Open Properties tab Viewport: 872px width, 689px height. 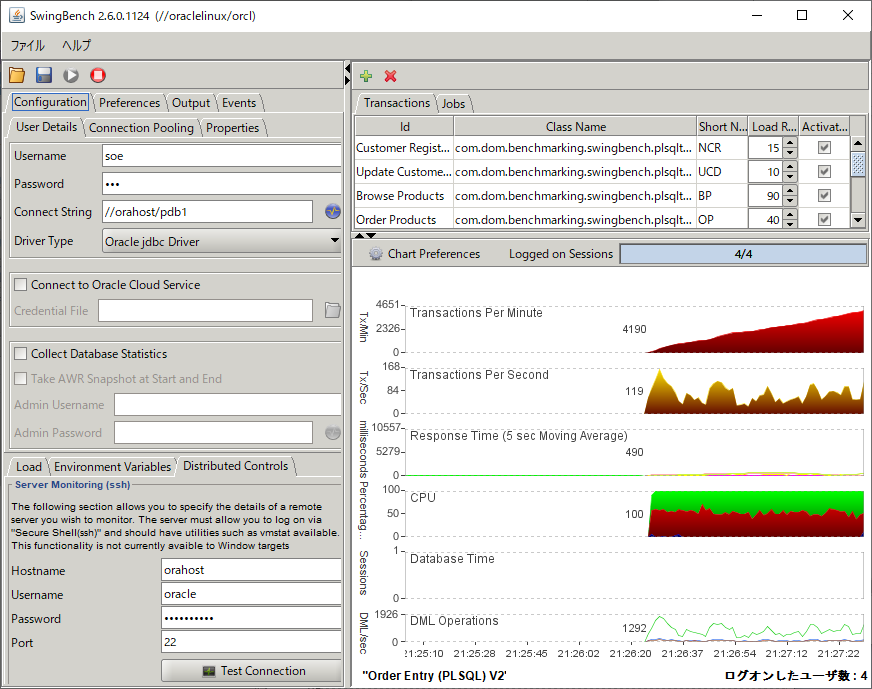point(232,128)
